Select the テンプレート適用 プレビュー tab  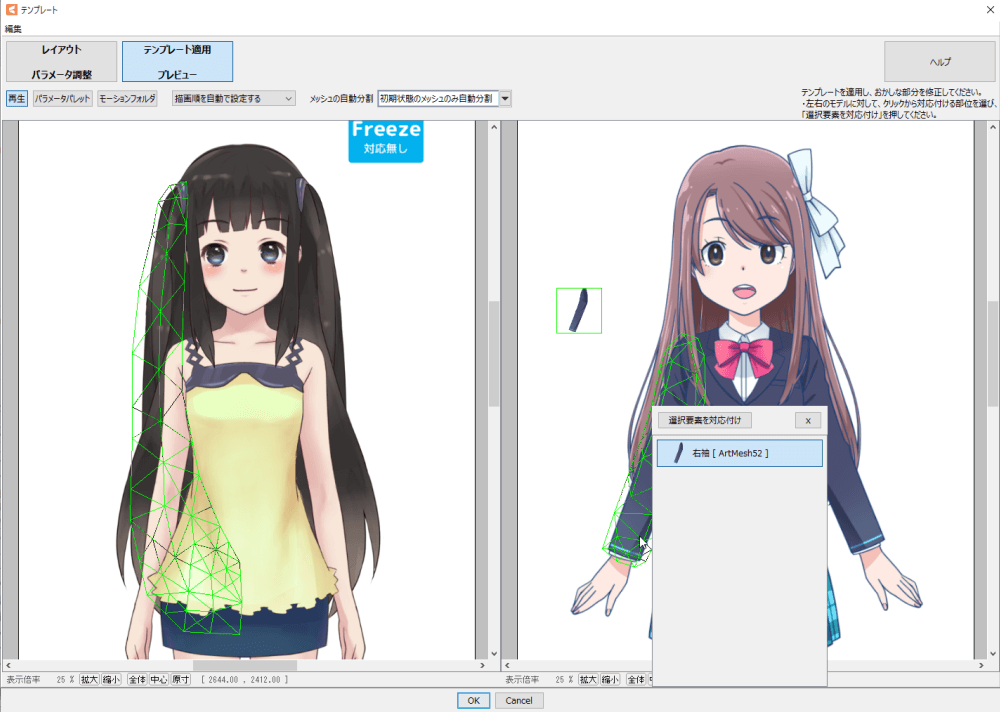[x=177, y=61]
